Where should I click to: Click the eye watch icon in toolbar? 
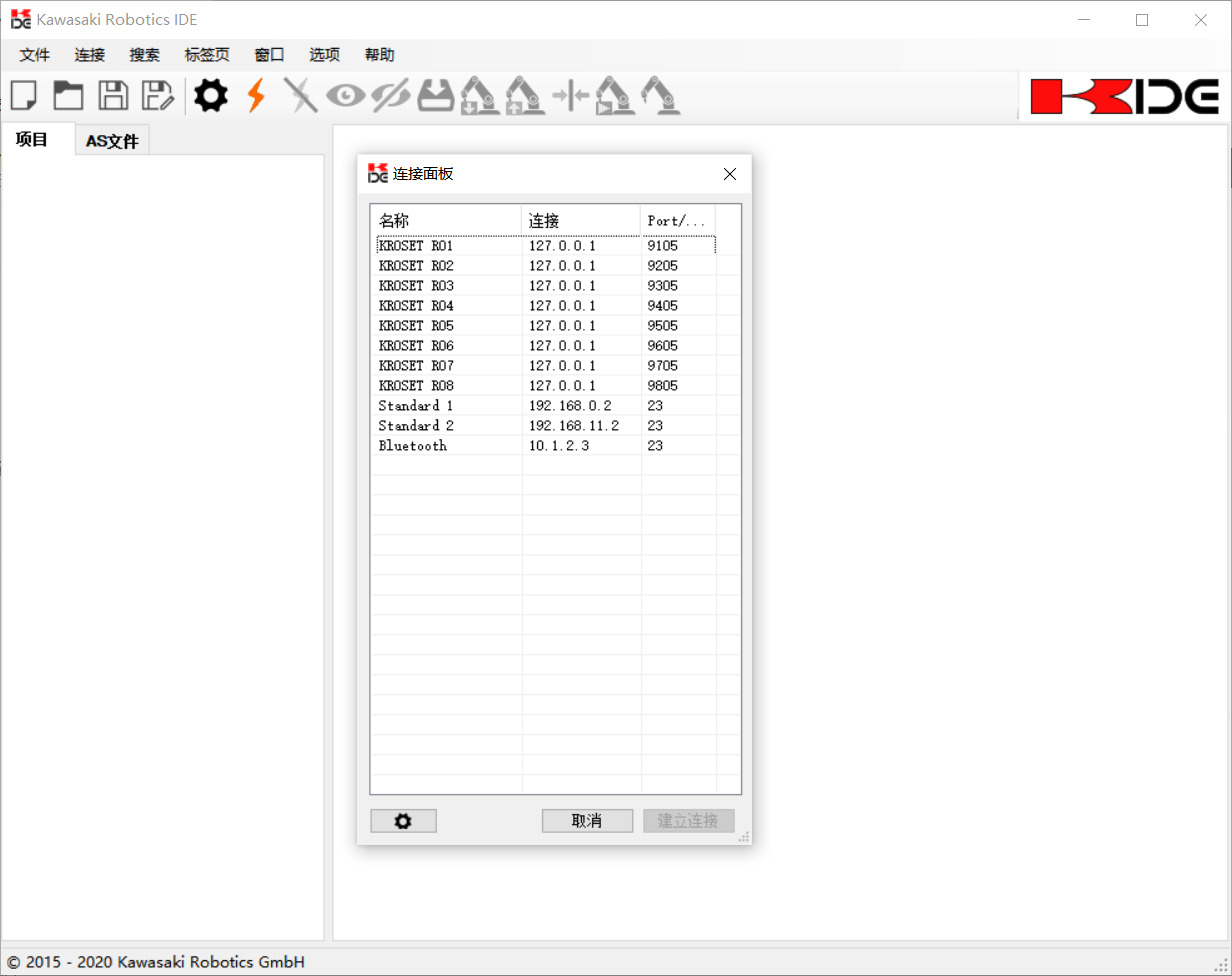point(346,96)
